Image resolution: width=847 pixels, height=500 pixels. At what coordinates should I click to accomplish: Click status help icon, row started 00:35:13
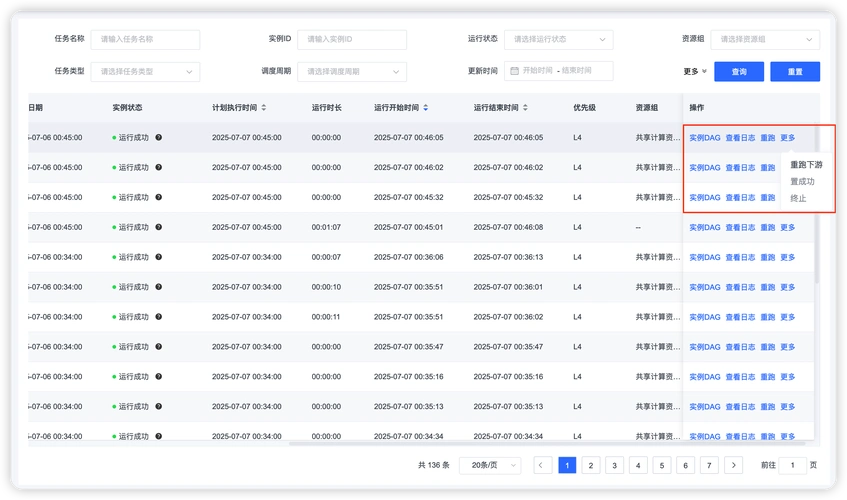[x=158, y=407]
